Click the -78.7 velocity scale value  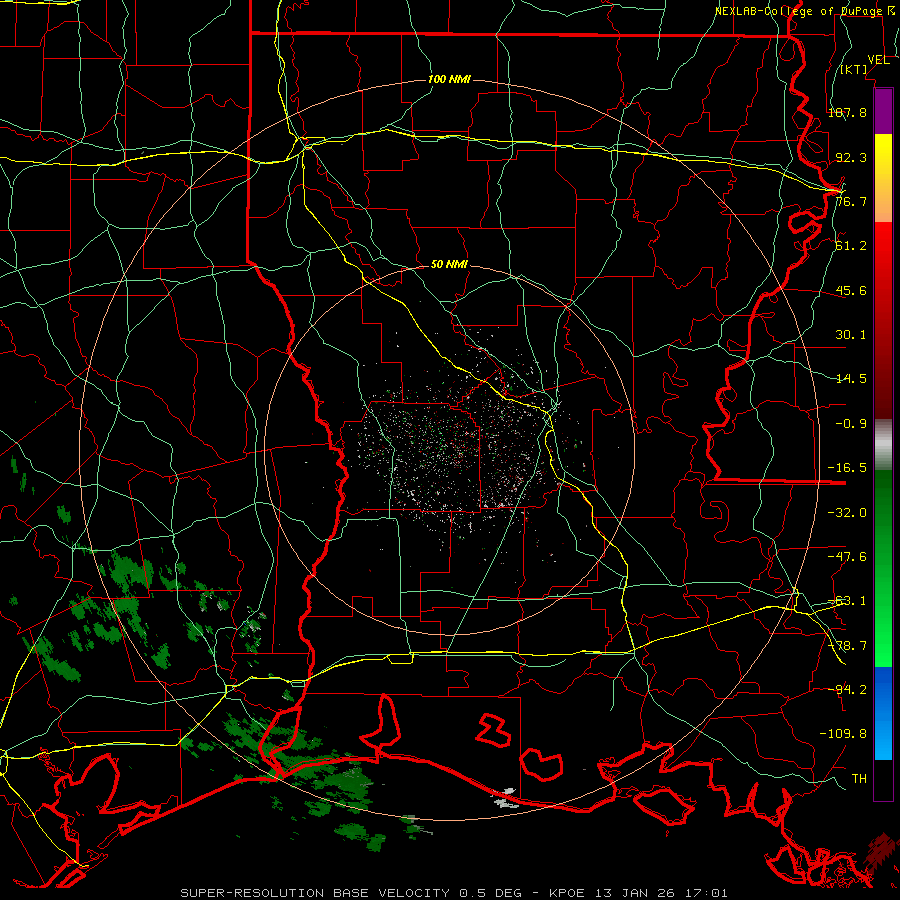[847, 646]
